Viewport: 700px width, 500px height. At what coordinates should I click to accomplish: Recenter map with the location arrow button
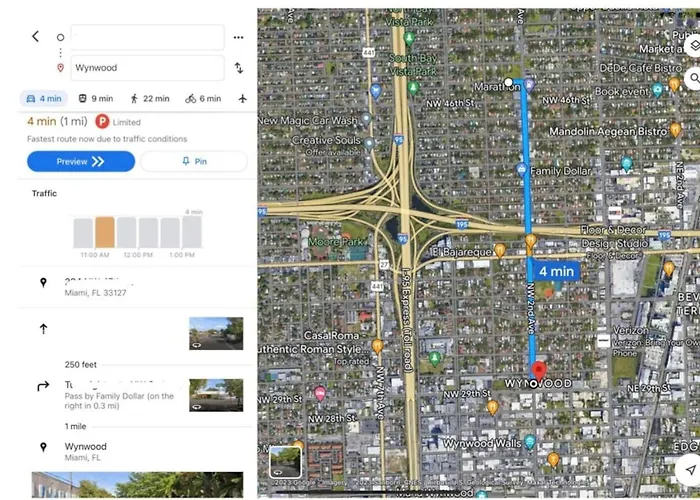pos(690,470)
